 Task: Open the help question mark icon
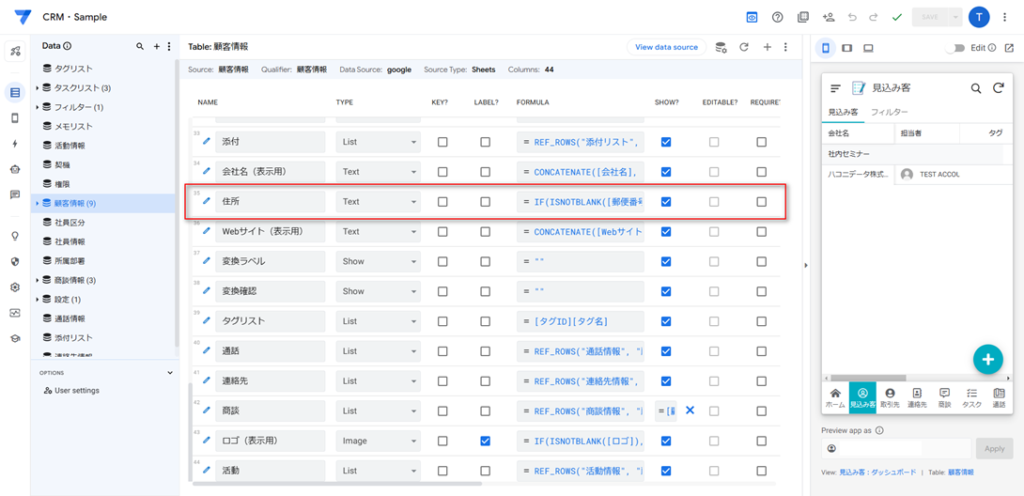pos(777,18)
